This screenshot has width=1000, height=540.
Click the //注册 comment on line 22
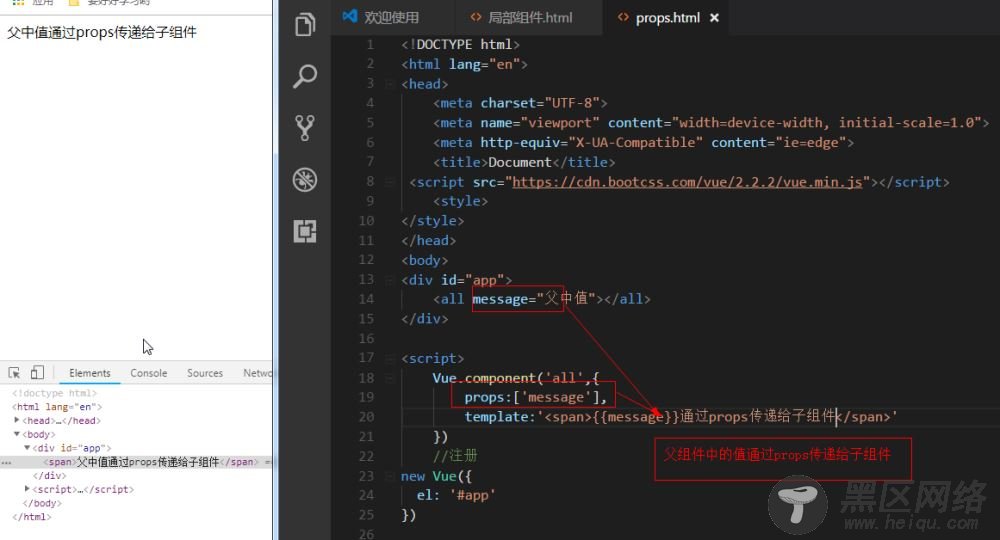click(x=455, y=456)
